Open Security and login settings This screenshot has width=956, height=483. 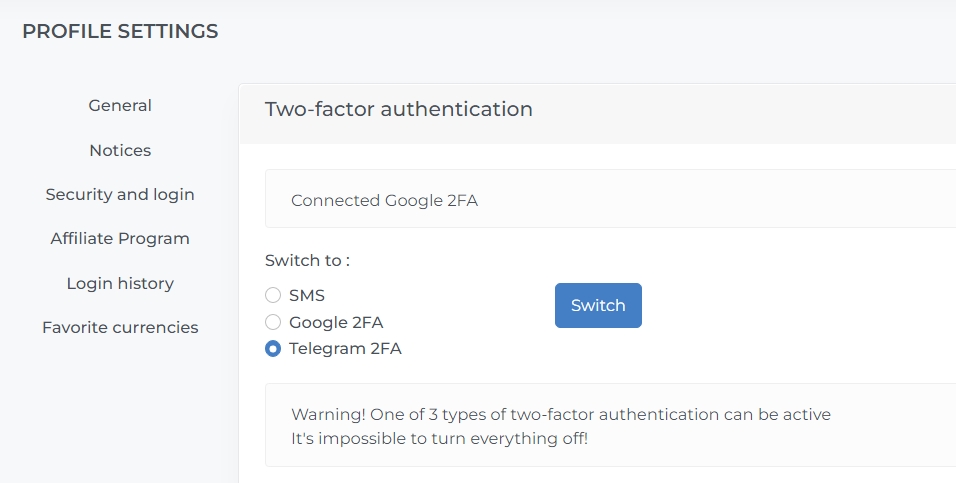click(x=120, y=194)
